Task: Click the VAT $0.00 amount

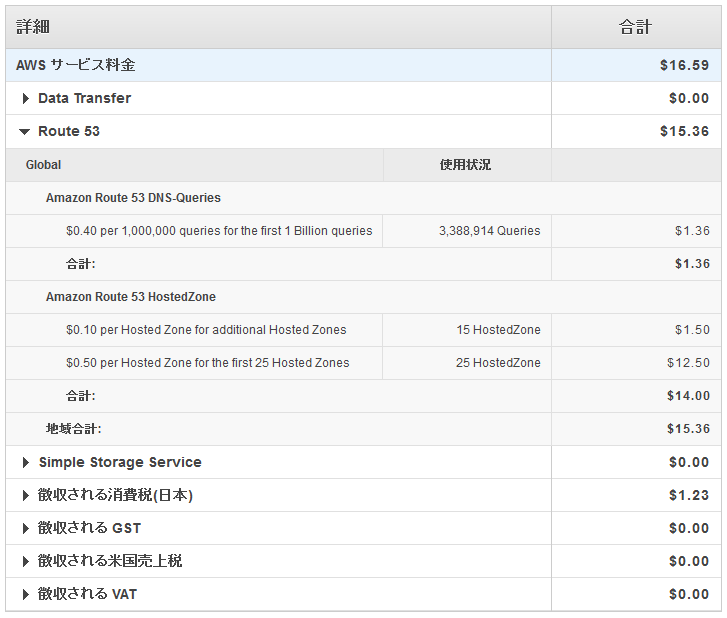Action: (x=689, y=594)
